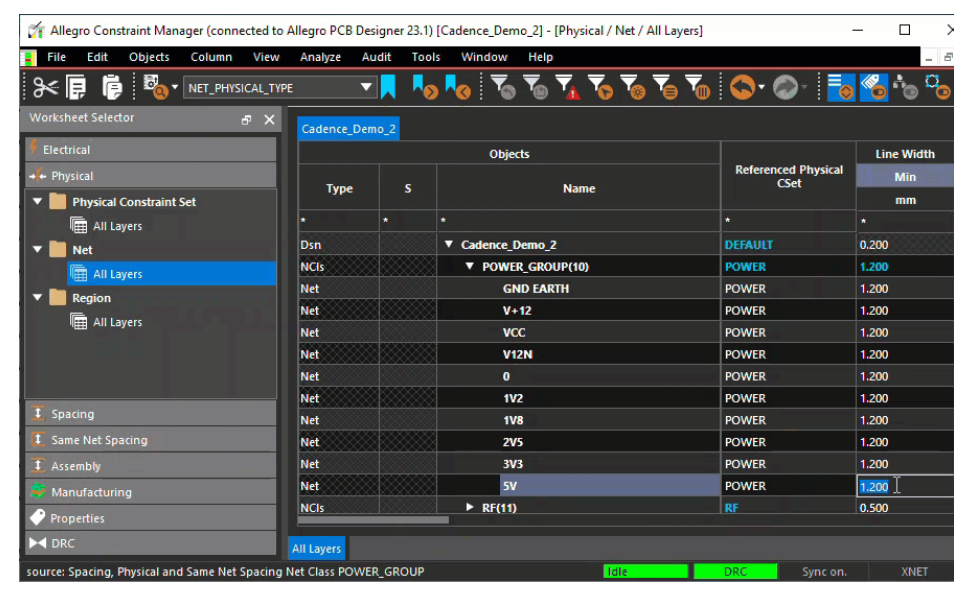Open the View menu
Image resolution: width=976 pixels, height=599 pixels.
point(266,57)
